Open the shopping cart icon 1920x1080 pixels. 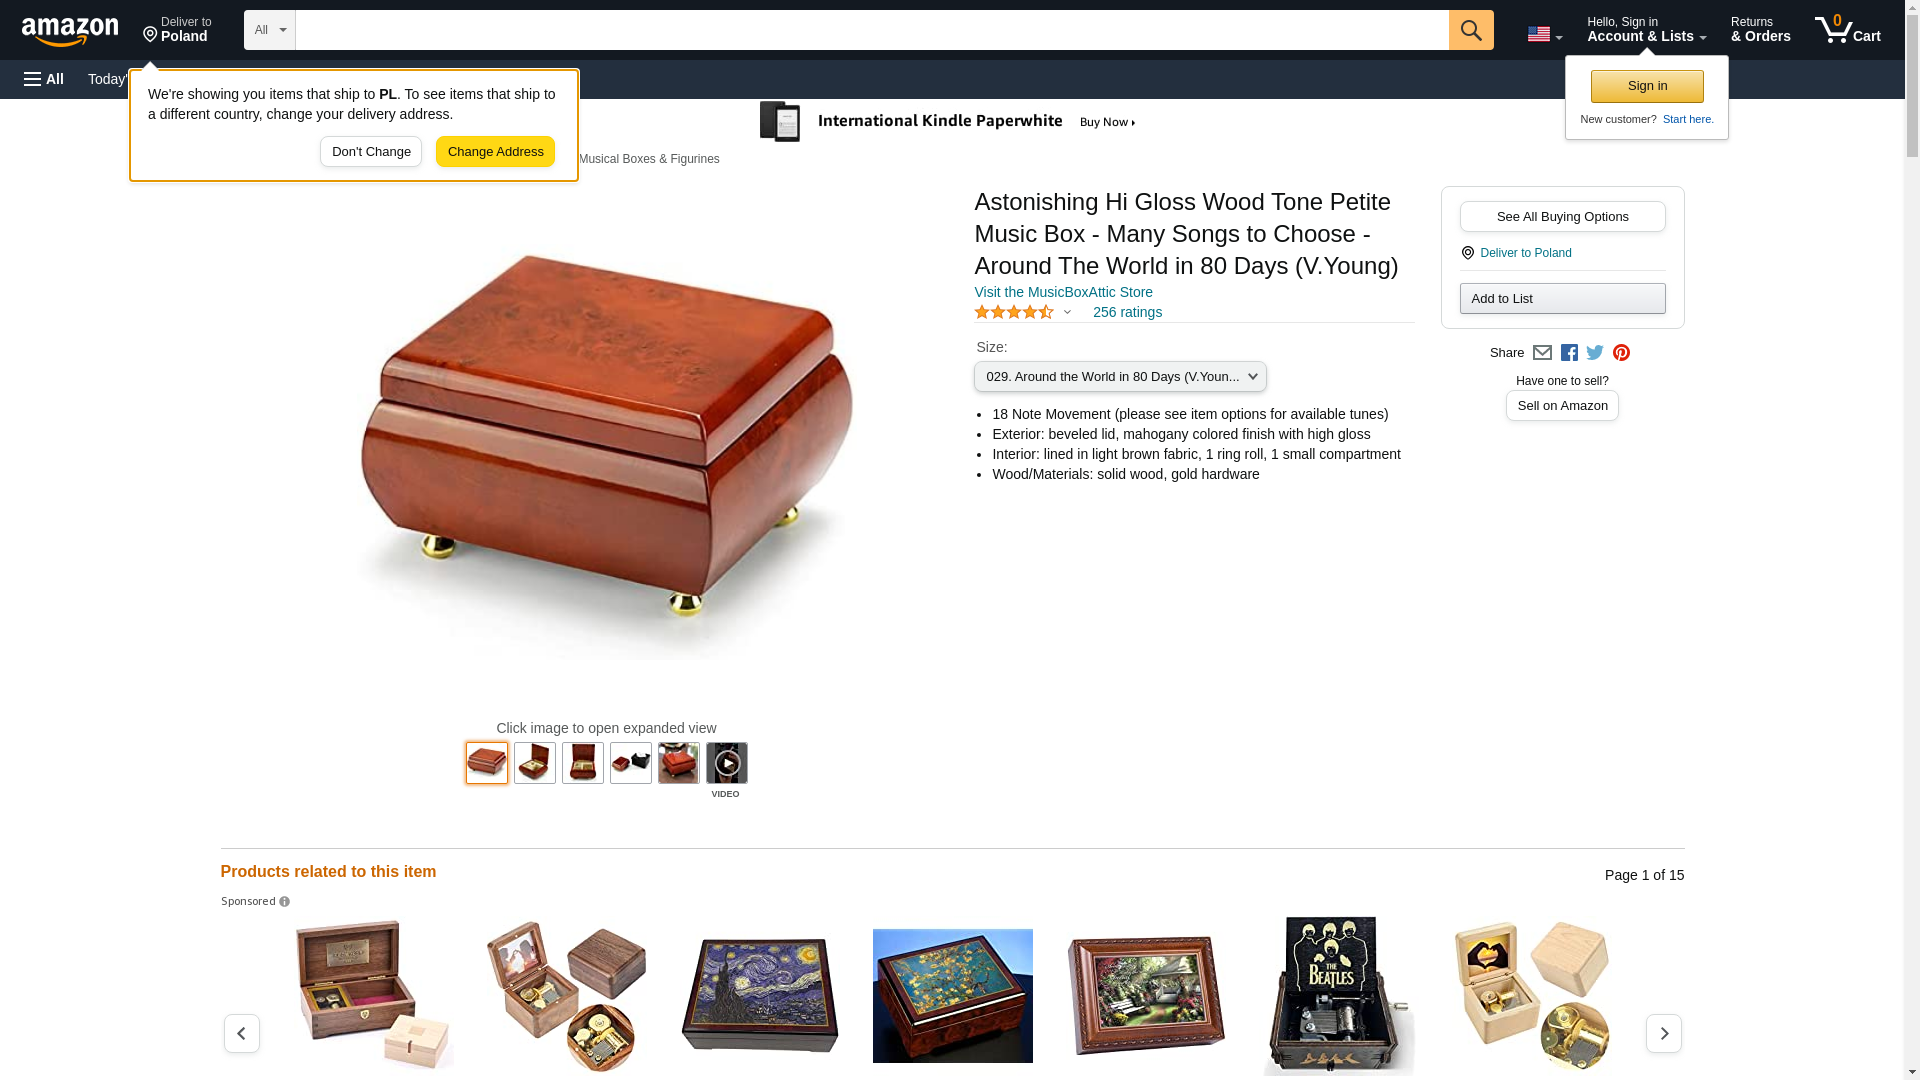[x=1847, y=29]
